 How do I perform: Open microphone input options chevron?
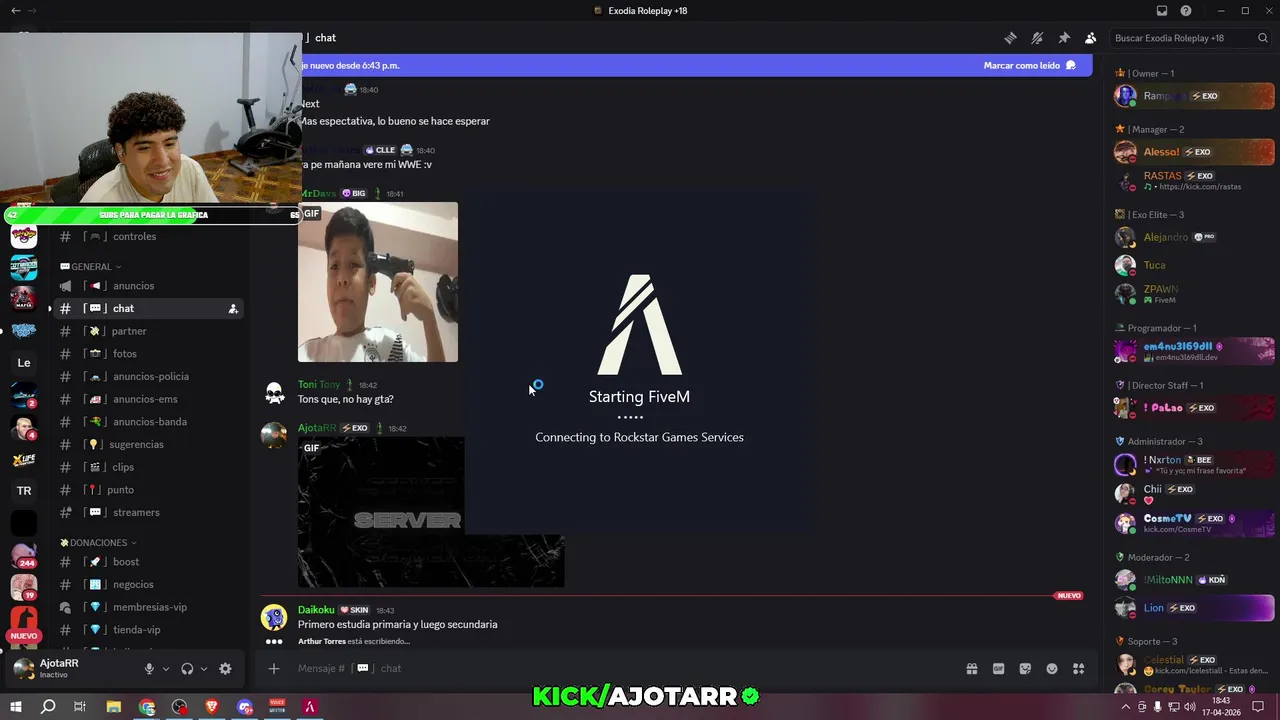[x=166, y=669]
